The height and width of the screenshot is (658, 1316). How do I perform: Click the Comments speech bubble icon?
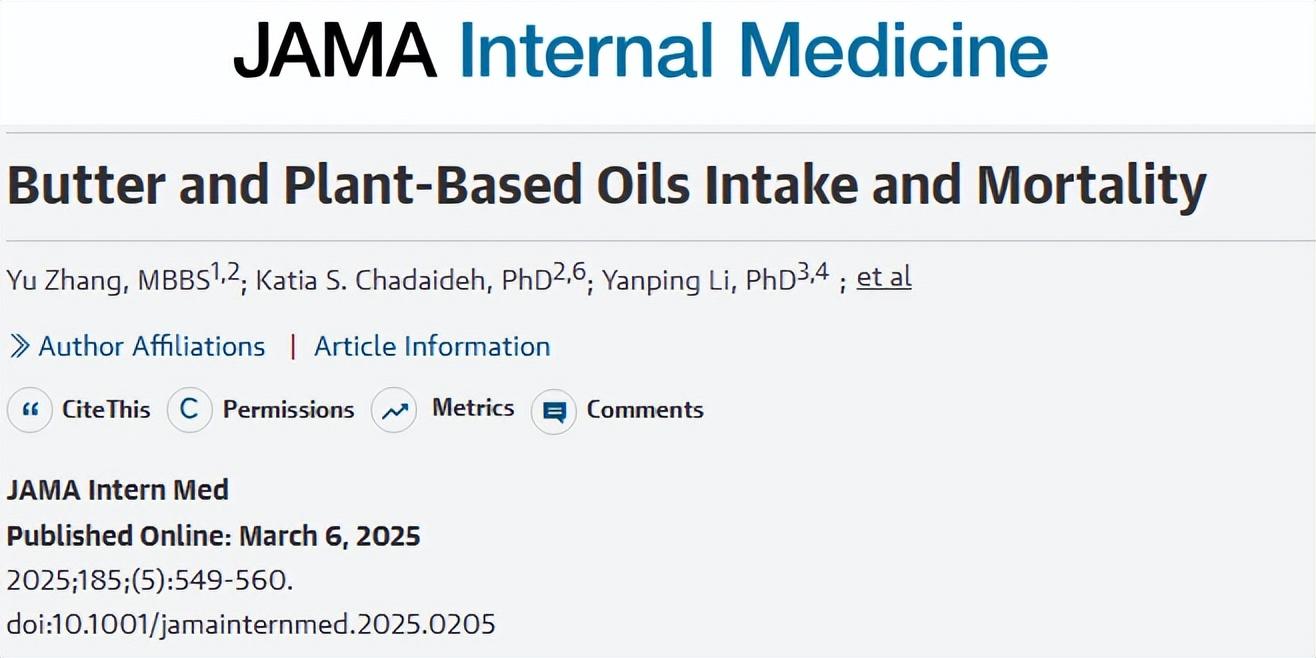click(554, 411)
